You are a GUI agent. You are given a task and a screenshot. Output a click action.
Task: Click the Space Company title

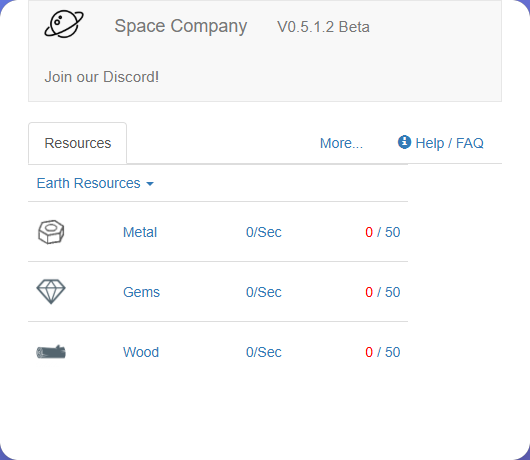[181, 26]
